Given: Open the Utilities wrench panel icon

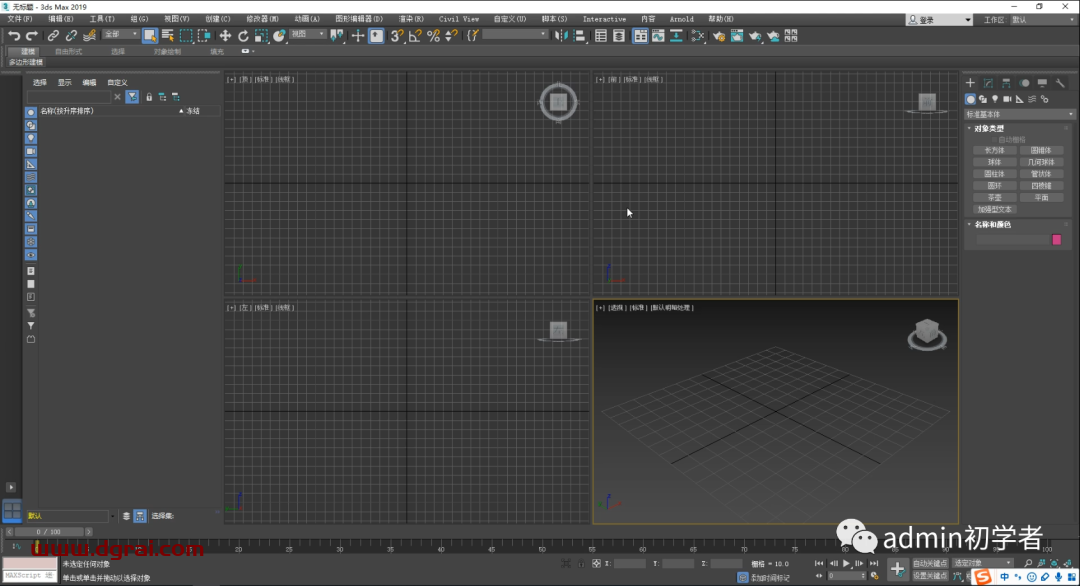Looking at the screenshot, I should coord(1060,83).
